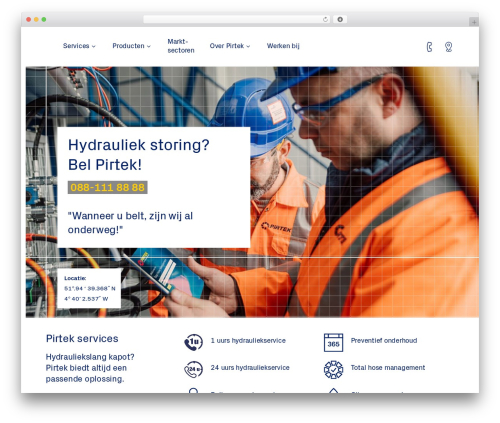
Task: Click the Locatie coordinates box
Action: 89,288
